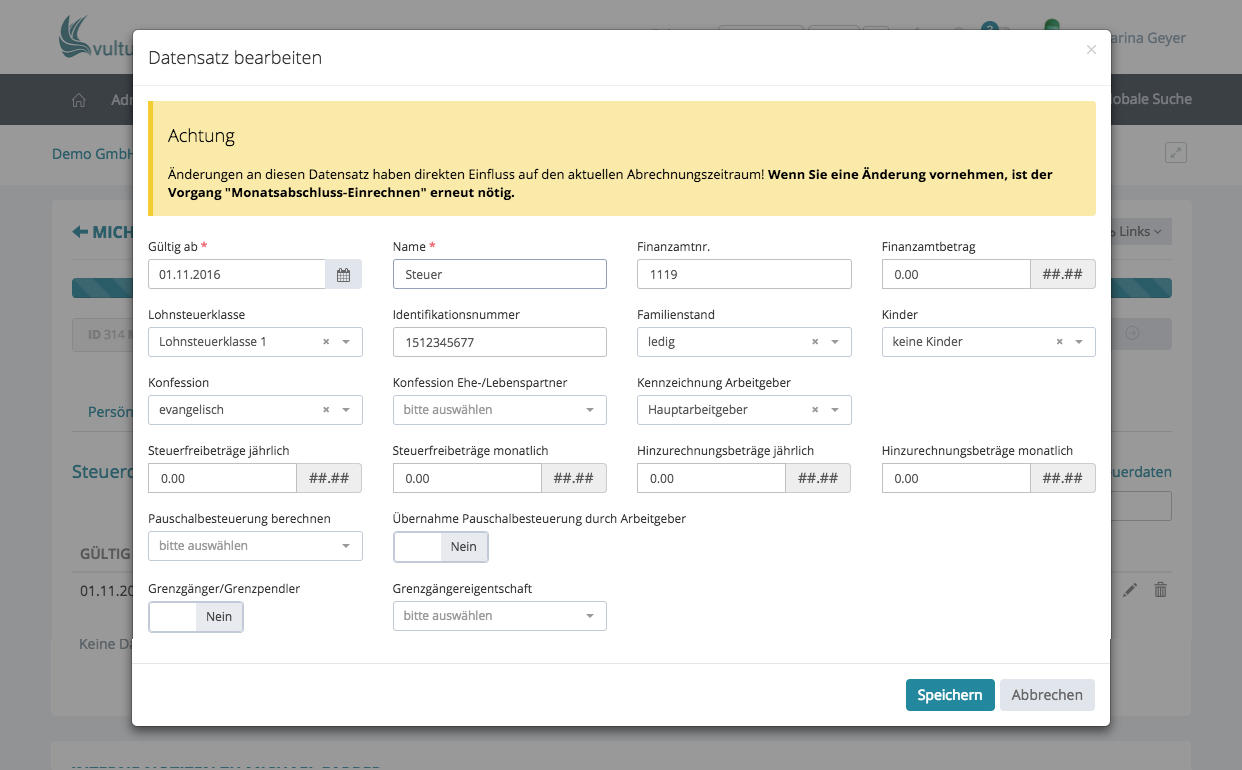Viewport: 1242px width, 770px height.
Task: Toggle Übernahme Pauschalbesteuerung durch Arbeitgeber switch
Action: pos(441,547)
